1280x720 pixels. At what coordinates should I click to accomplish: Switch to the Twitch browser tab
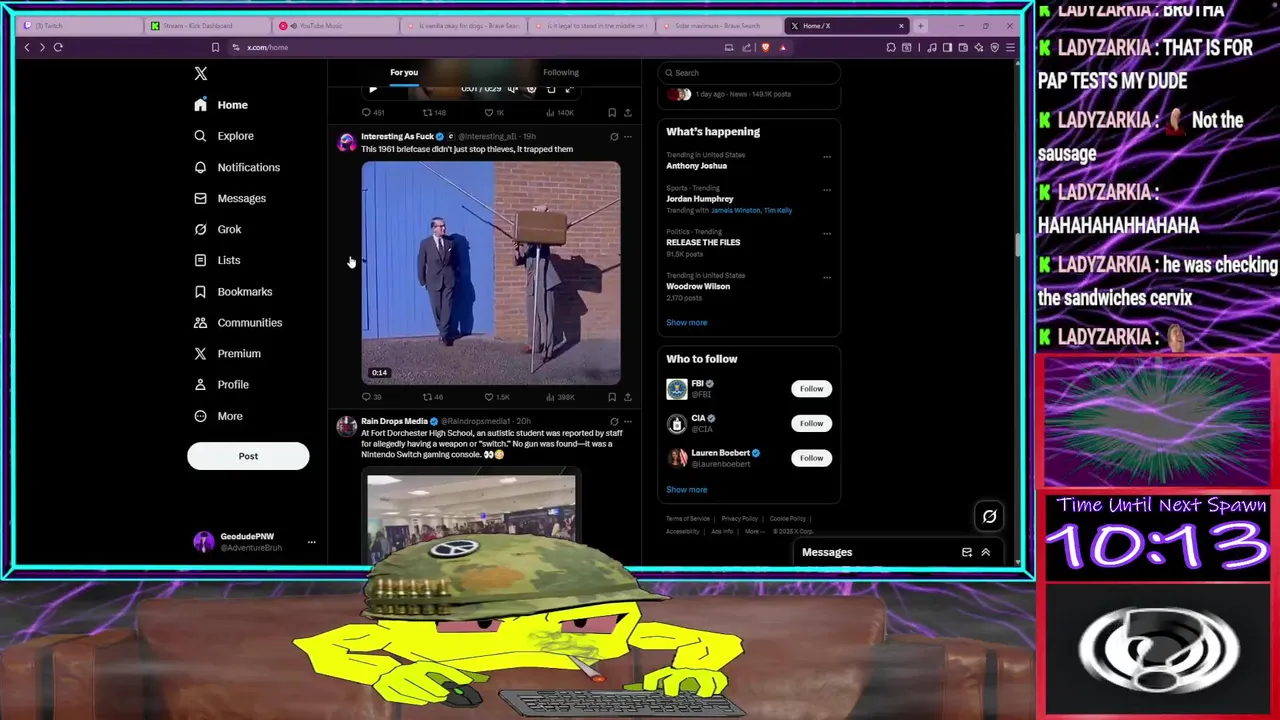(80, 26)
